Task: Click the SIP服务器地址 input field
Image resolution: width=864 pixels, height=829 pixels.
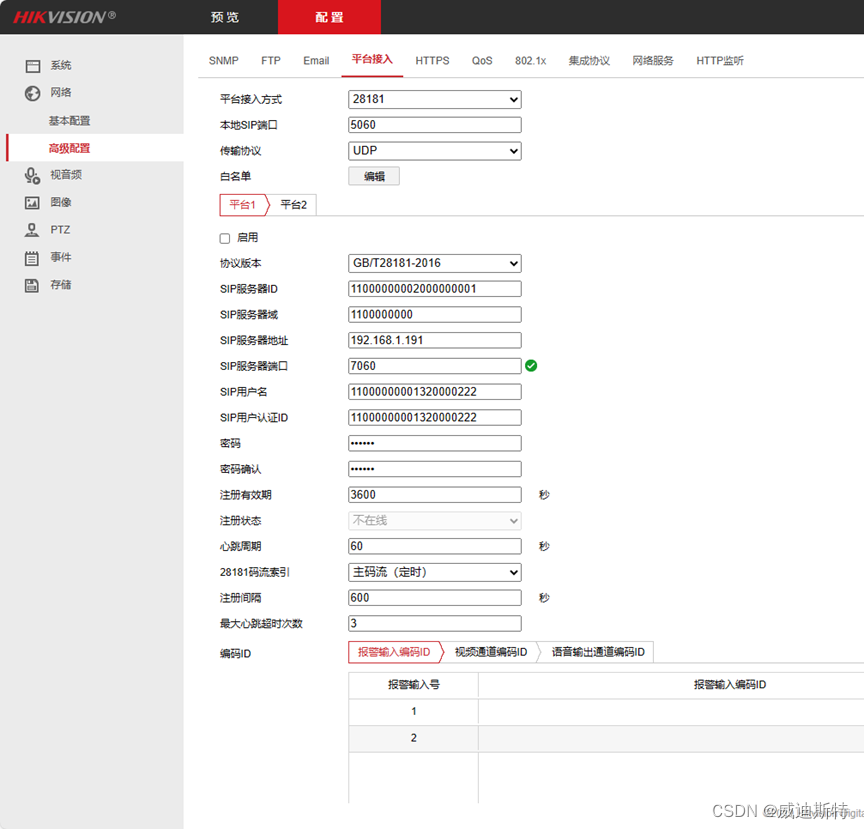Action: coord(435,341)
